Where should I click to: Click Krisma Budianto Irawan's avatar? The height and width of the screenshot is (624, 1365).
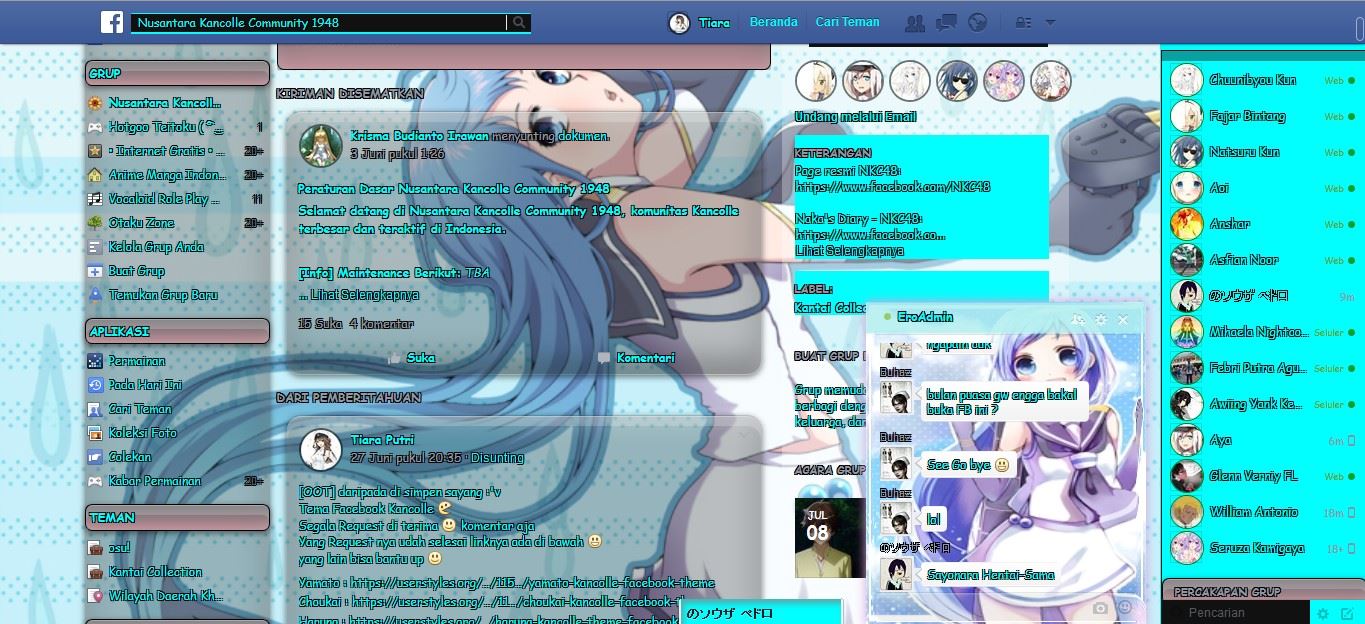(x=321, y=145)
